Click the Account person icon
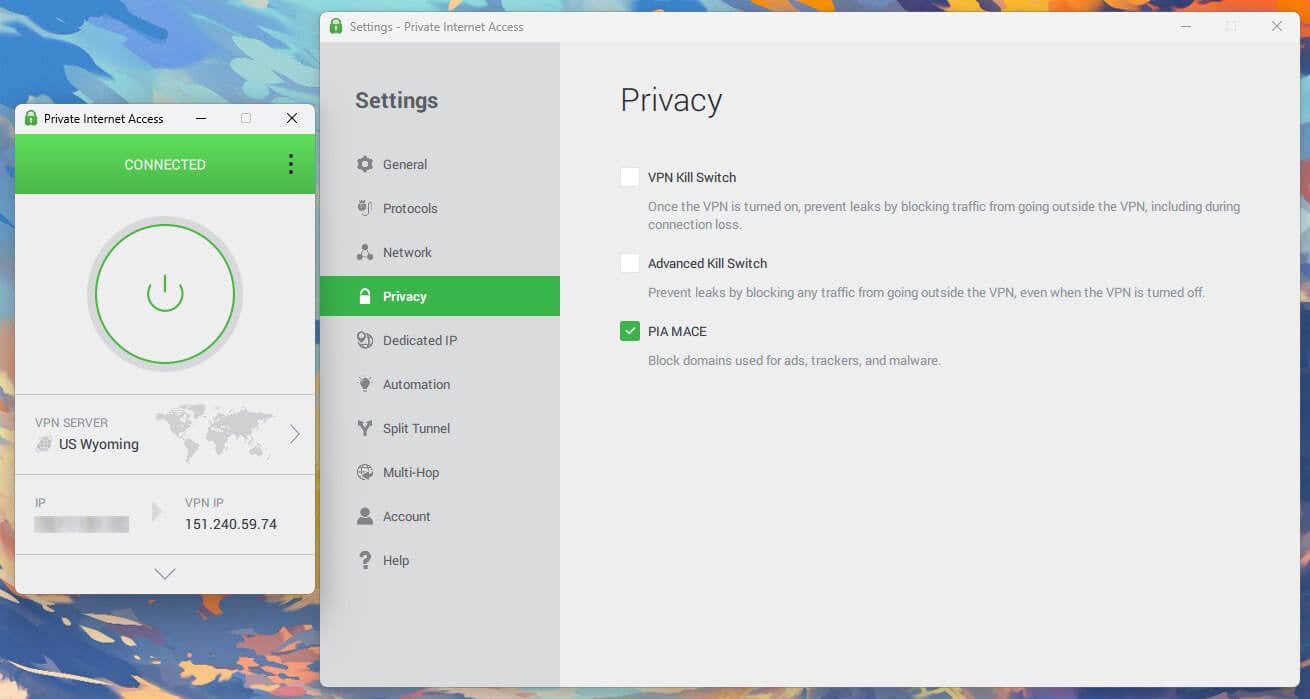The image size is (1310, 699). (365, 516)
